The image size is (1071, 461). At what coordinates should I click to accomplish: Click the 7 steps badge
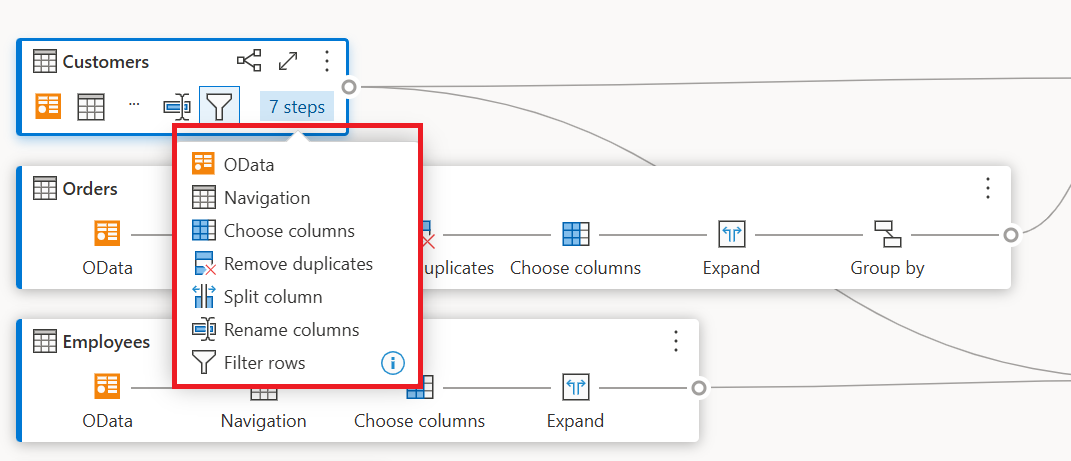coord(297,106)
